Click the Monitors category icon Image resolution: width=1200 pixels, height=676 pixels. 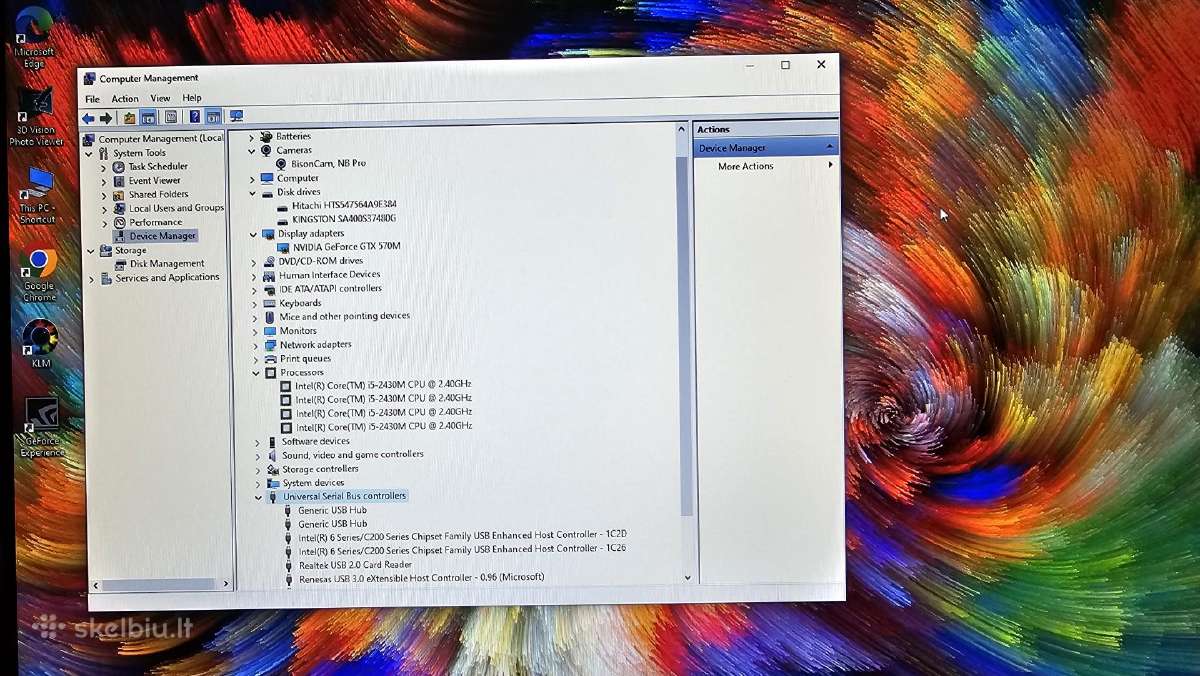[269, 331]
